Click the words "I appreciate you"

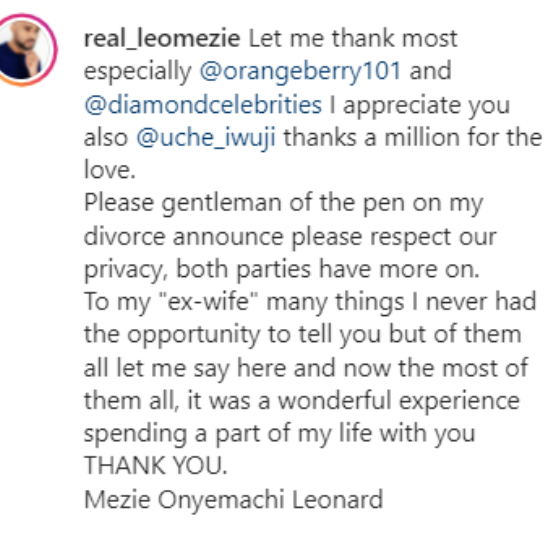[420, 106]
